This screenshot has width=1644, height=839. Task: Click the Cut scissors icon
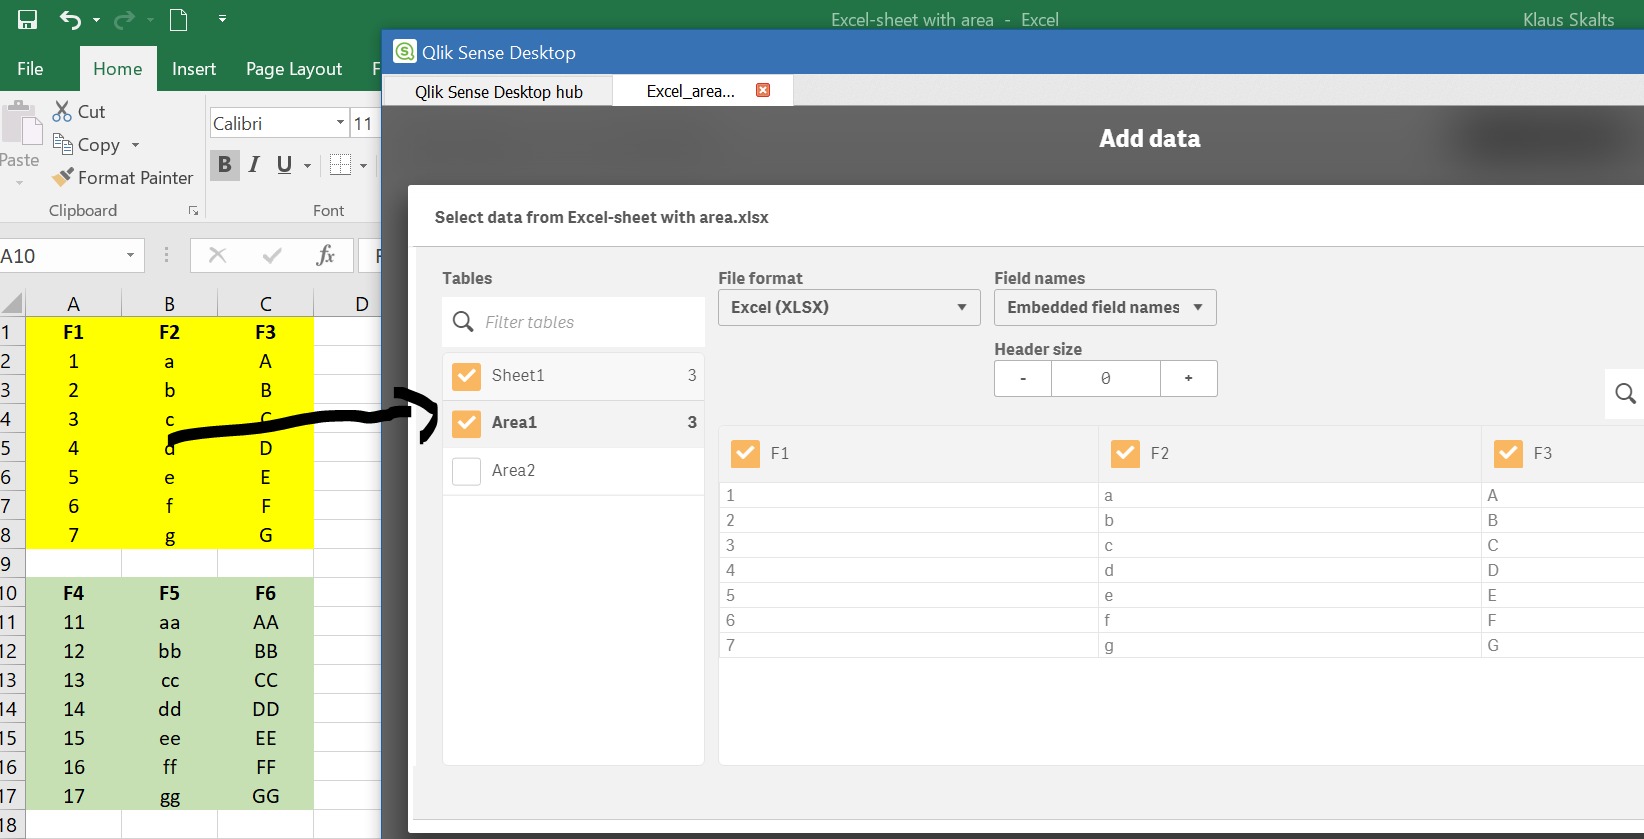pyautogui.click(x=62, y=111)
